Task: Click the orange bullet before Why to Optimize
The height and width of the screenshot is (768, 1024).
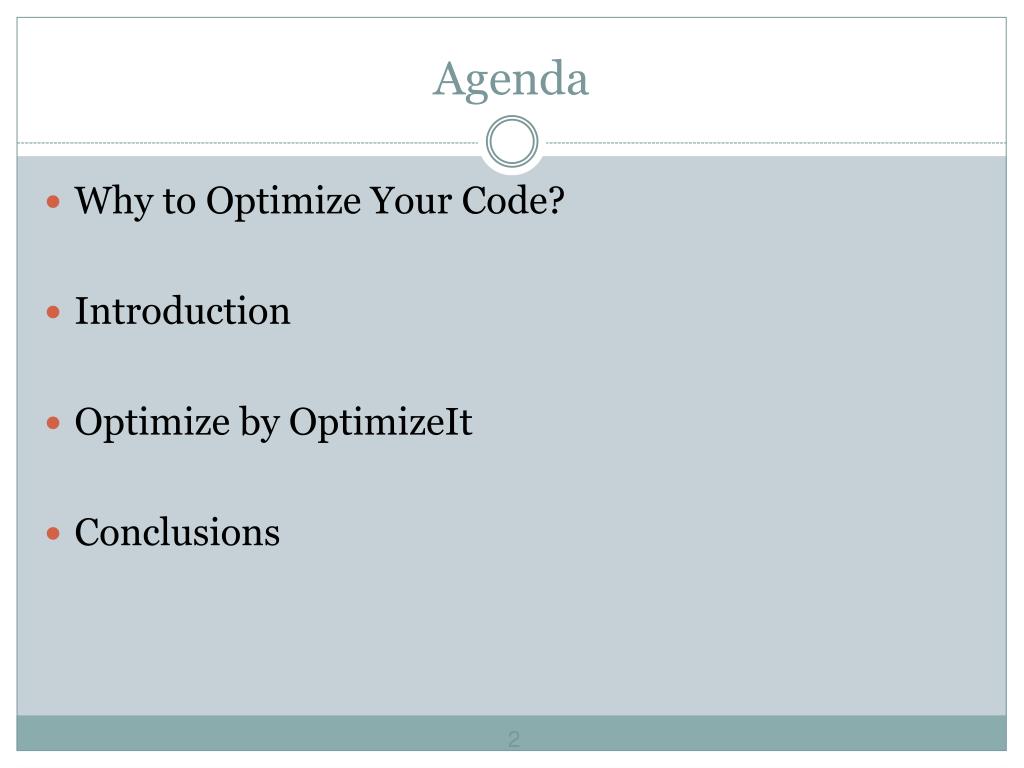Action: point(54,202)
